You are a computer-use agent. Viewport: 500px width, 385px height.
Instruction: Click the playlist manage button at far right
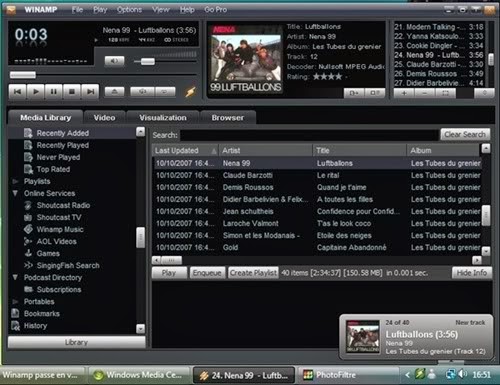coord(484,93)
